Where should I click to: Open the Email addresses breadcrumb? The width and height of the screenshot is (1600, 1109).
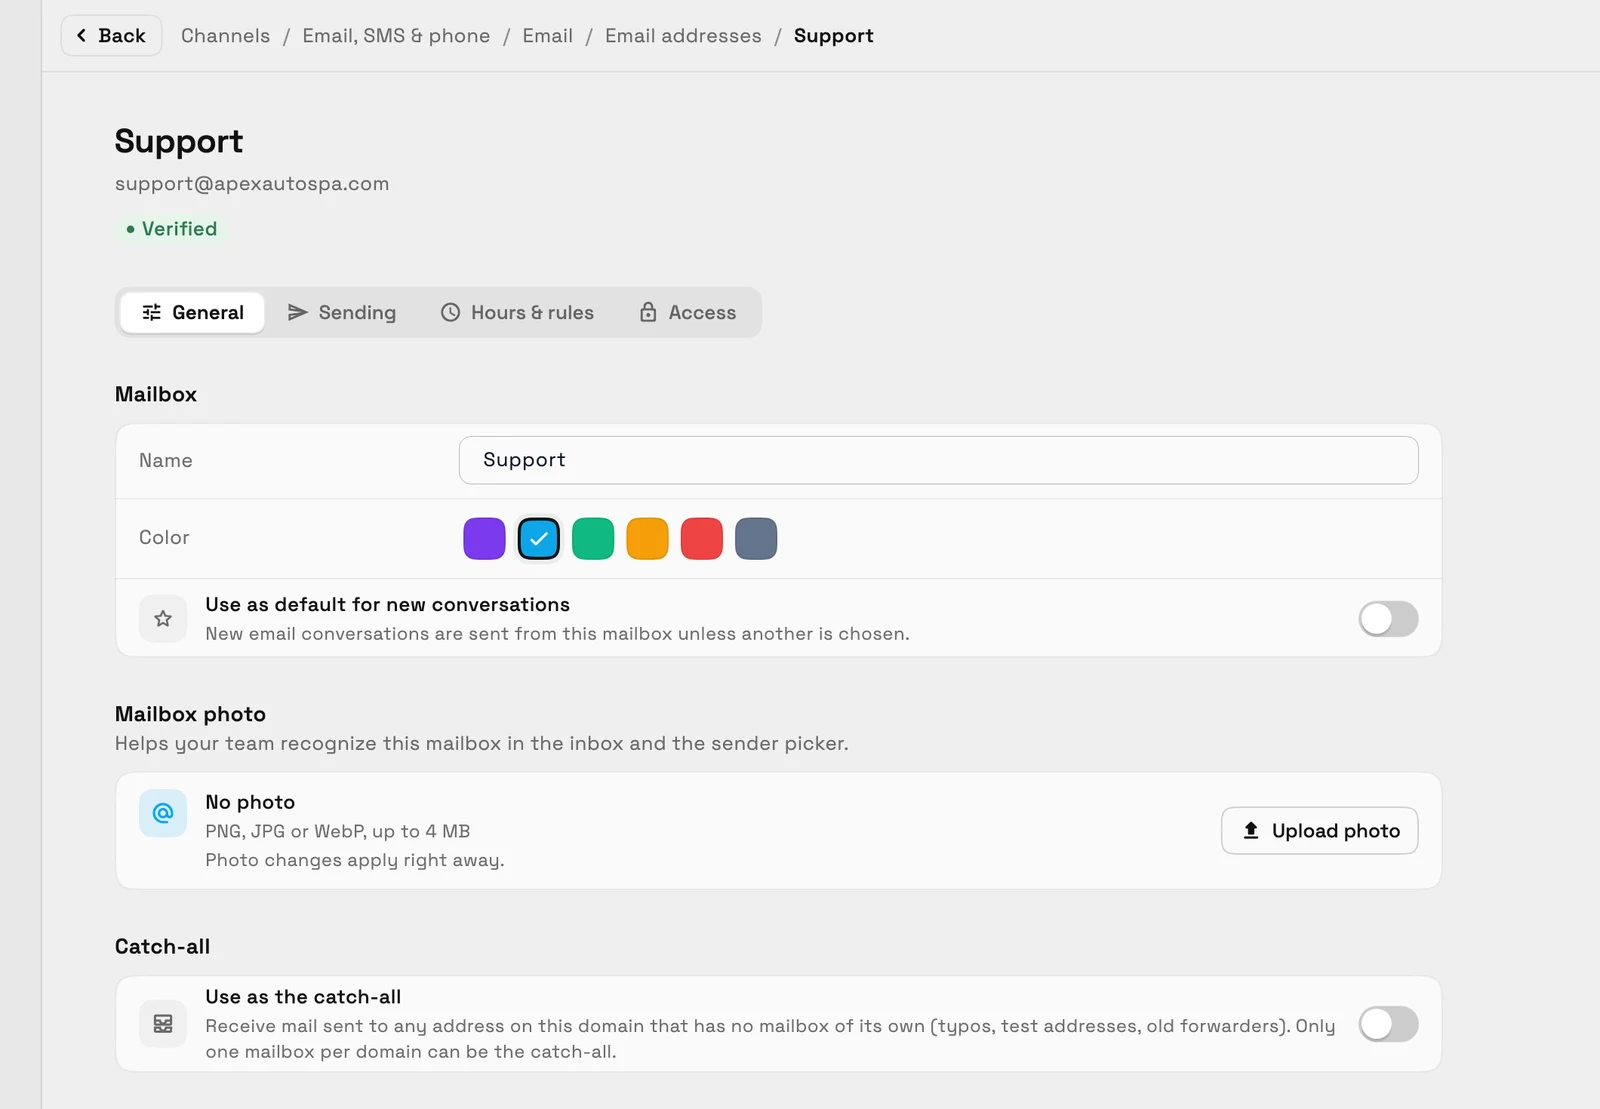coord(683,36)
